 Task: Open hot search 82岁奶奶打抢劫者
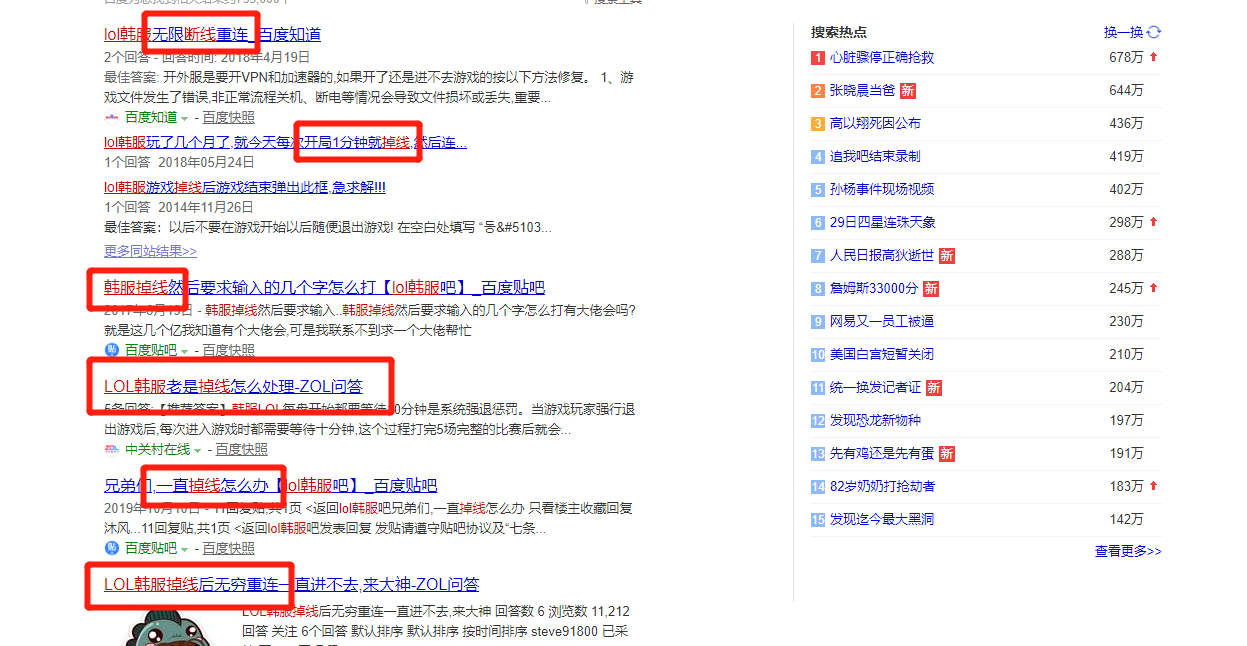882,487
